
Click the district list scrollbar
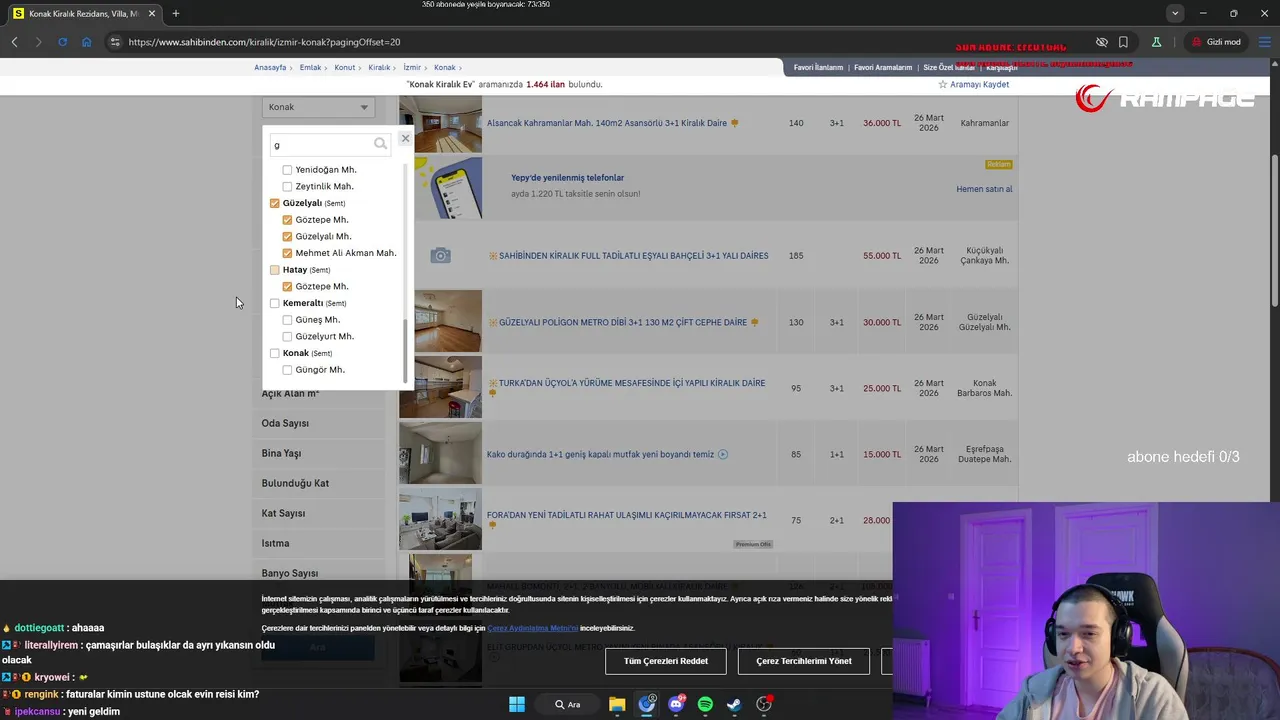click(405, 350)
